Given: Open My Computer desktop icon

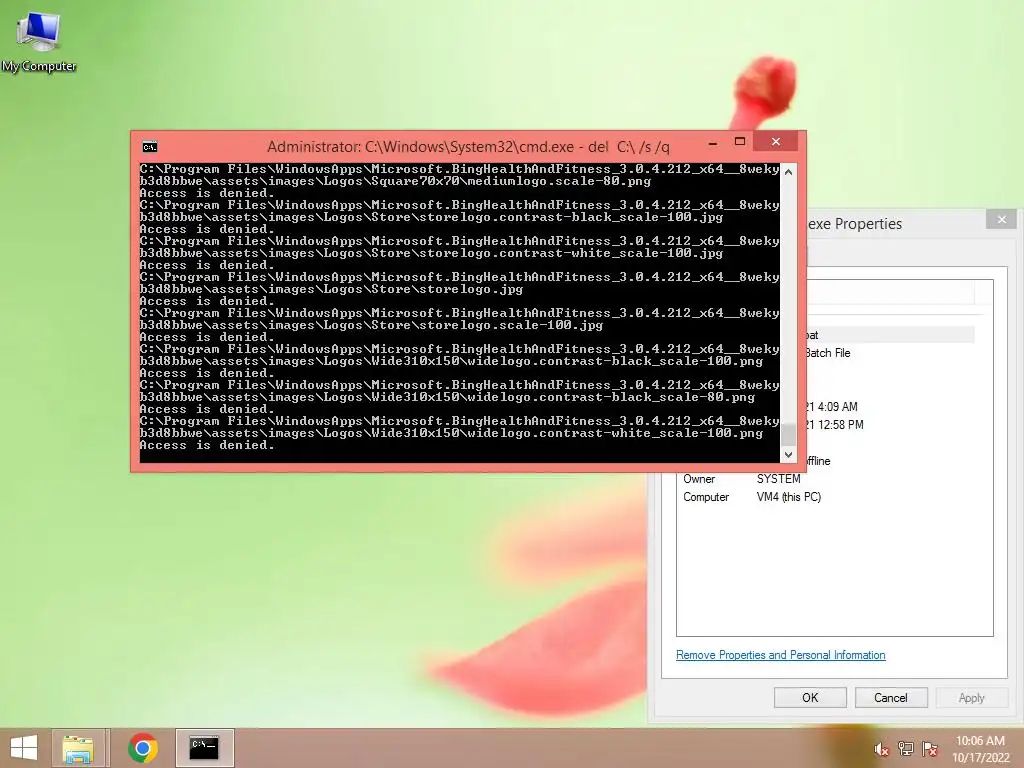Looking at the screenshot, I should click(x=39, y=42).
